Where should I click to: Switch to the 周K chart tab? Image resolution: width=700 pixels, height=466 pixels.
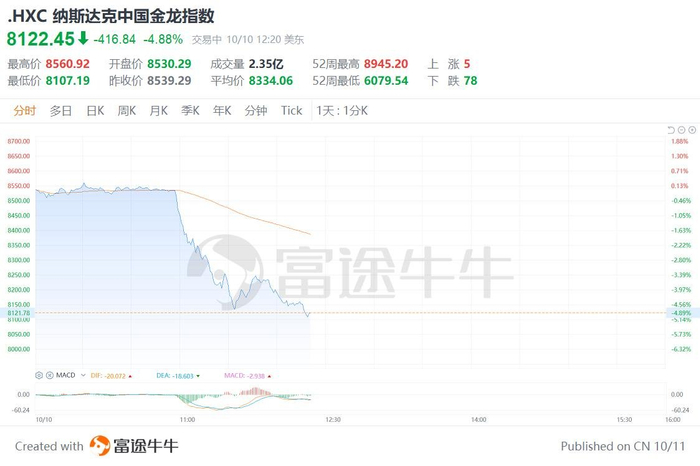pos(126,111)
